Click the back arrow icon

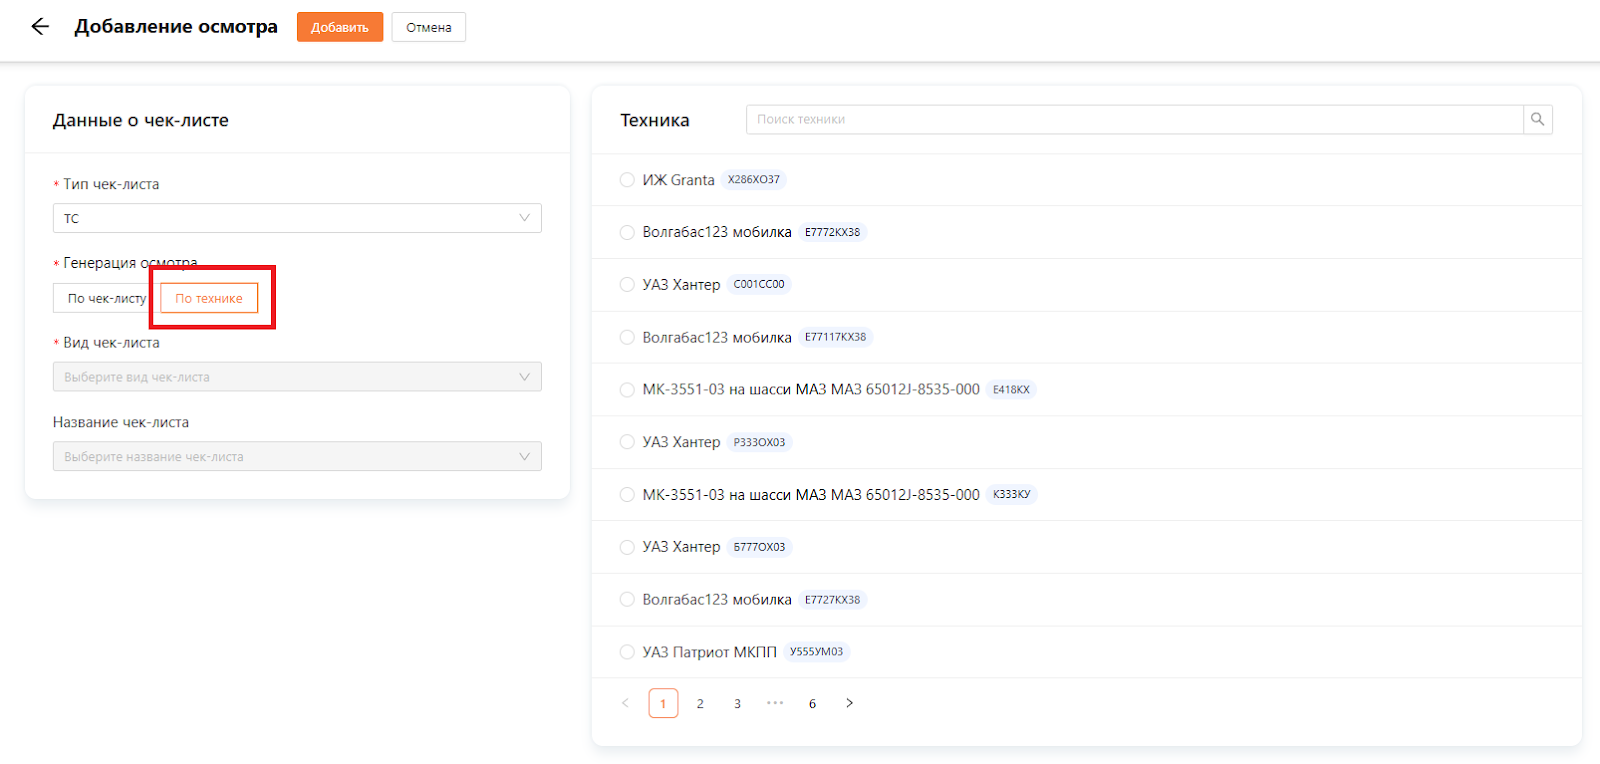(40, 27)
